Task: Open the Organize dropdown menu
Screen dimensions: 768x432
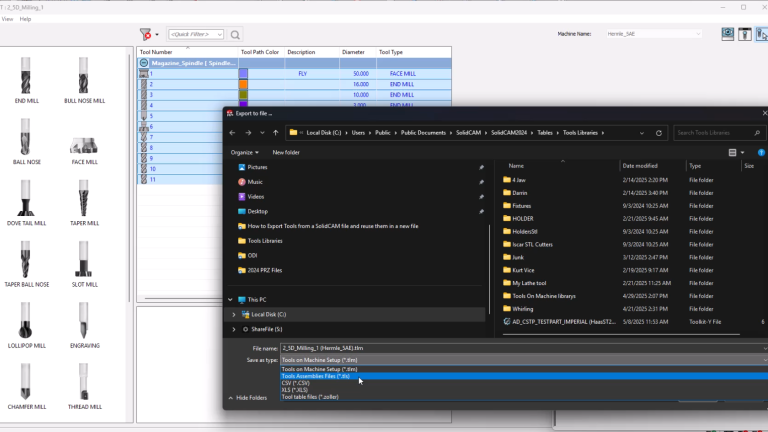Action: pyautogui.click(x=244, y=152)
